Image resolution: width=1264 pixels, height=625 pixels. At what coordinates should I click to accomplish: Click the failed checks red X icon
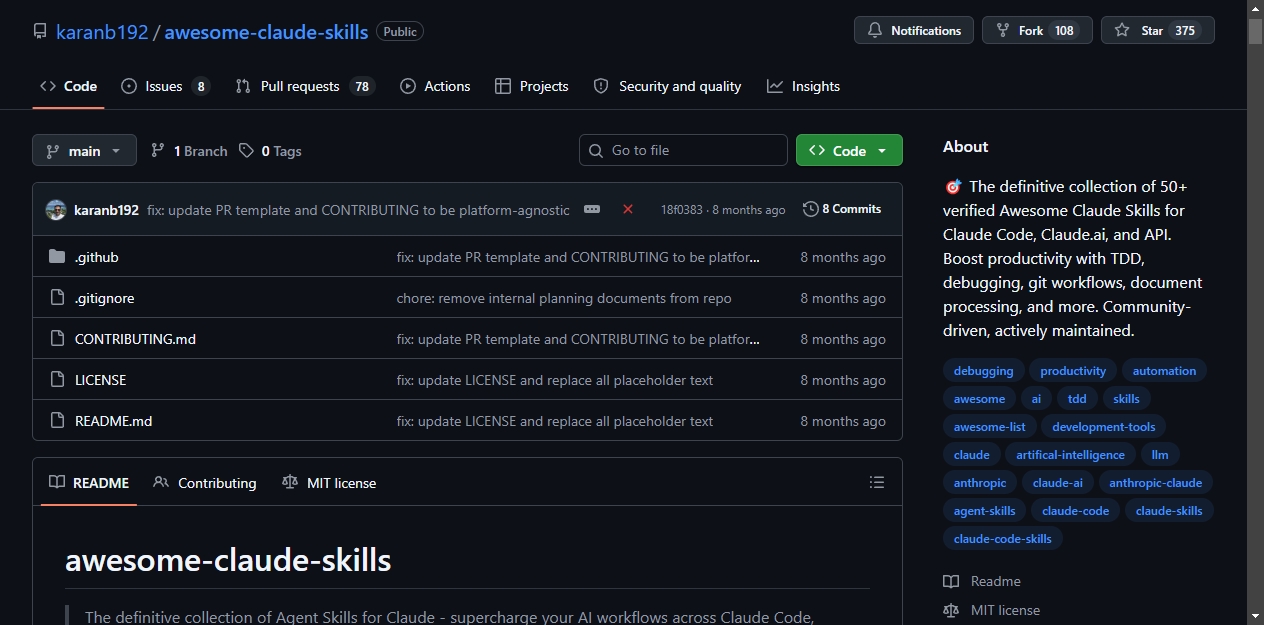pos(628,209)
